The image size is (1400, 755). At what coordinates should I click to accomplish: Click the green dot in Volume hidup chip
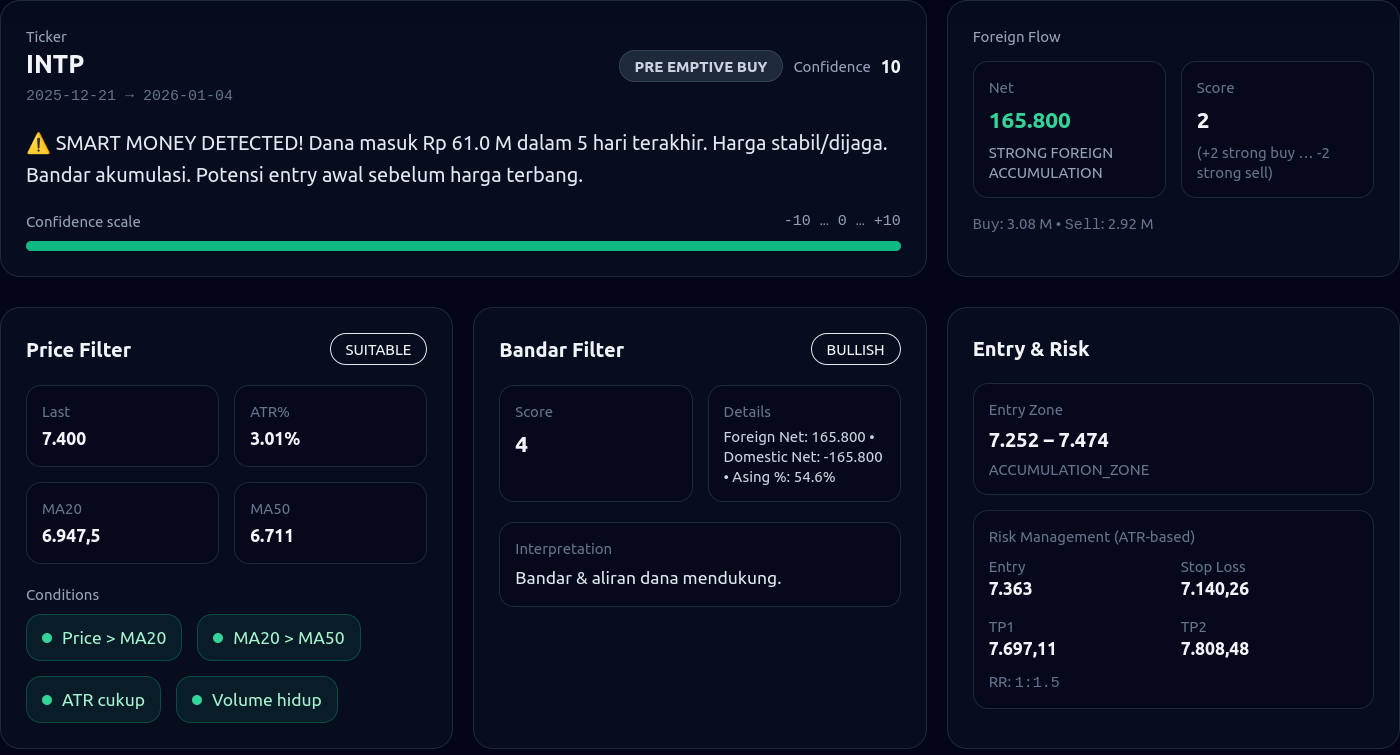196,700
